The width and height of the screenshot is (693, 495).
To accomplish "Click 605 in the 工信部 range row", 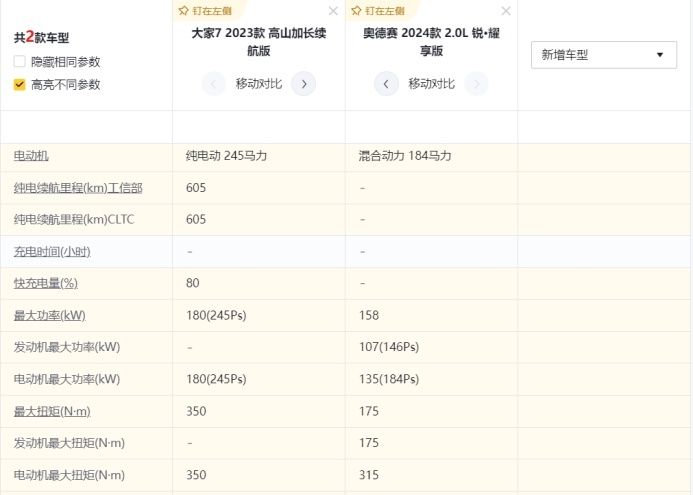I will (196, 188).
